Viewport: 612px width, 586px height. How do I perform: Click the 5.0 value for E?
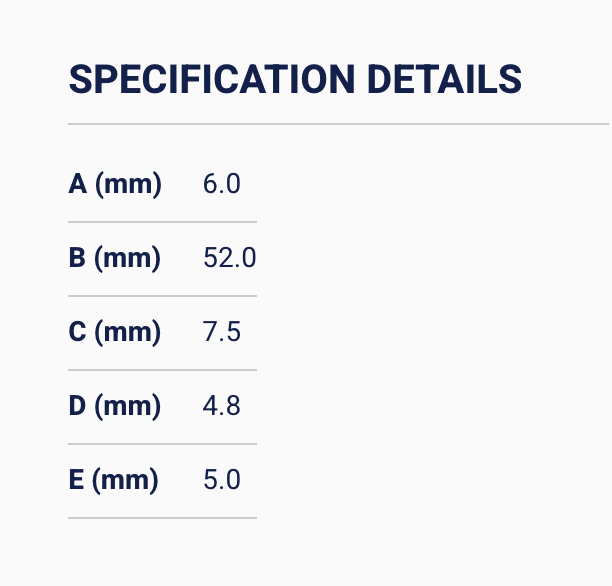coord(221,480)
